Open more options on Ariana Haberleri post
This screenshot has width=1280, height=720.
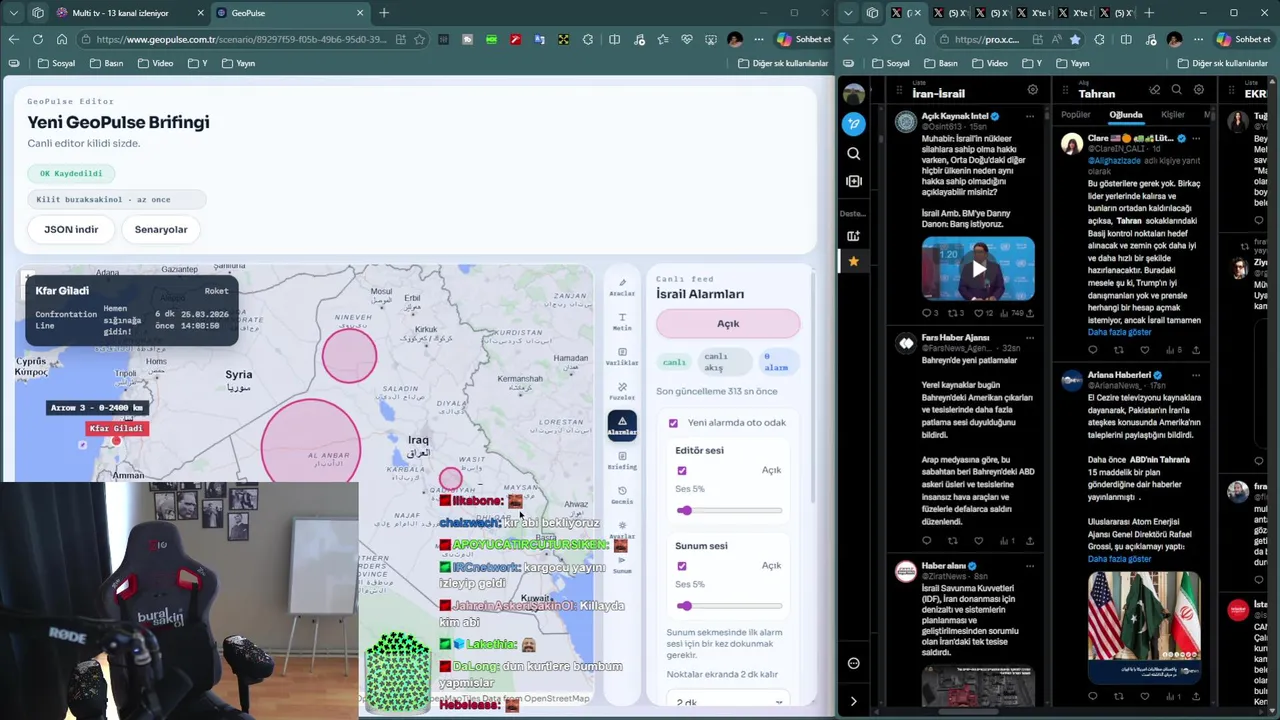1195,375
